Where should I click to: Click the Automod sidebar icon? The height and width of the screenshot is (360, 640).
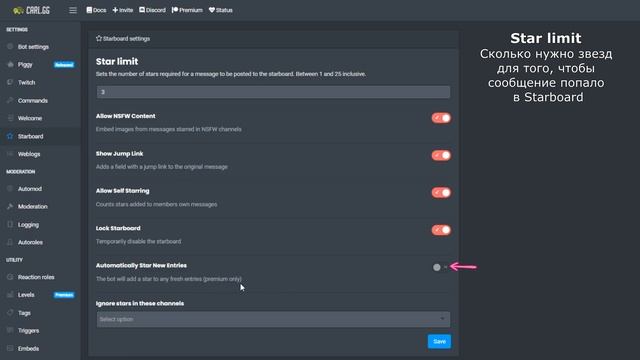10,189
